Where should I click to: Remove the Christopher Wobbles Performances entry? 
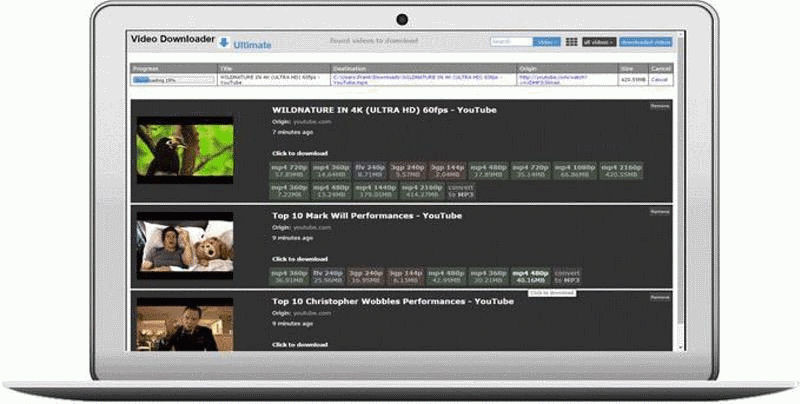[x=660, y=297]
